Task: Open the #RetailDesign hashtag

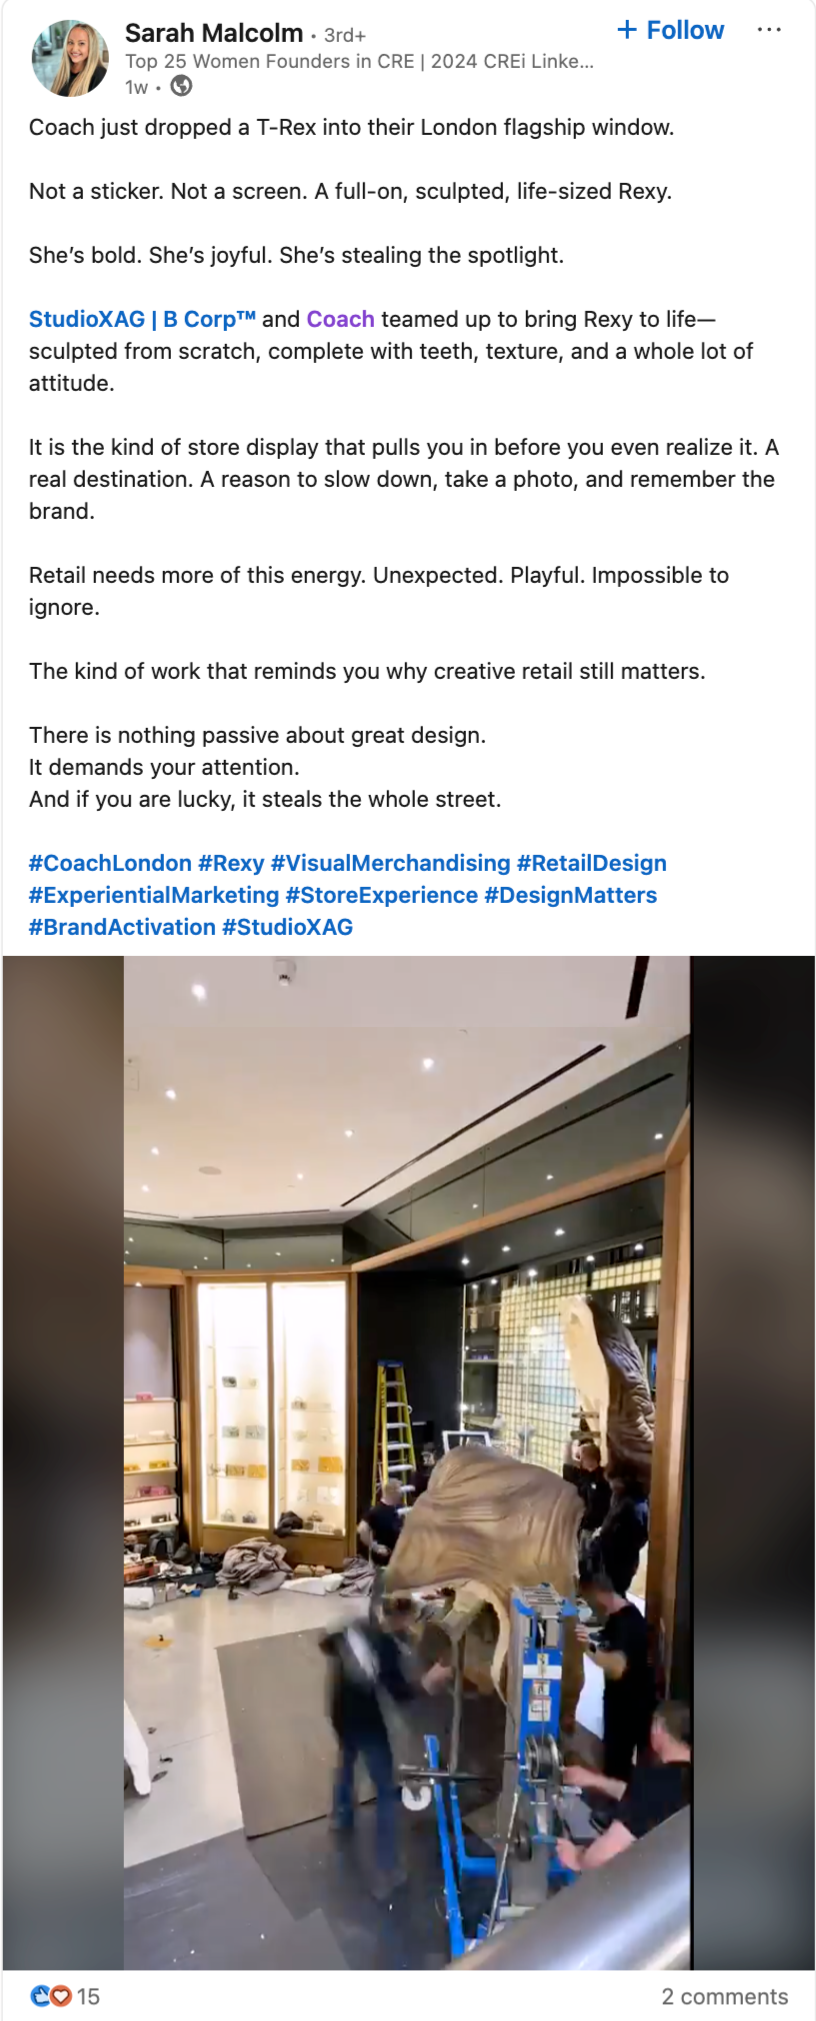Action: pos(591,863)
